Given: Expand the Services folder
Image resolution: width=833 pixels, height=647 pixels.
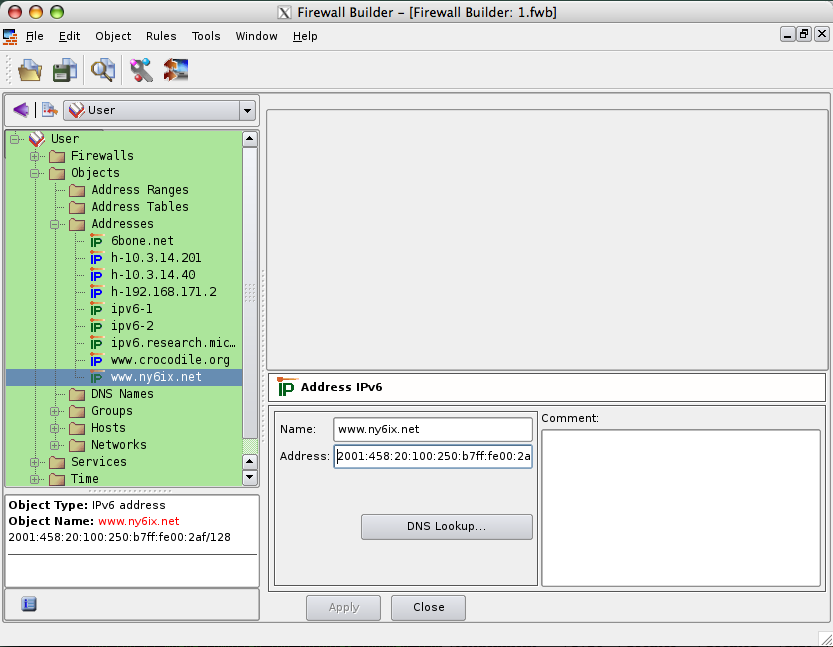Looking at the screenshot, I should (35, 462).
